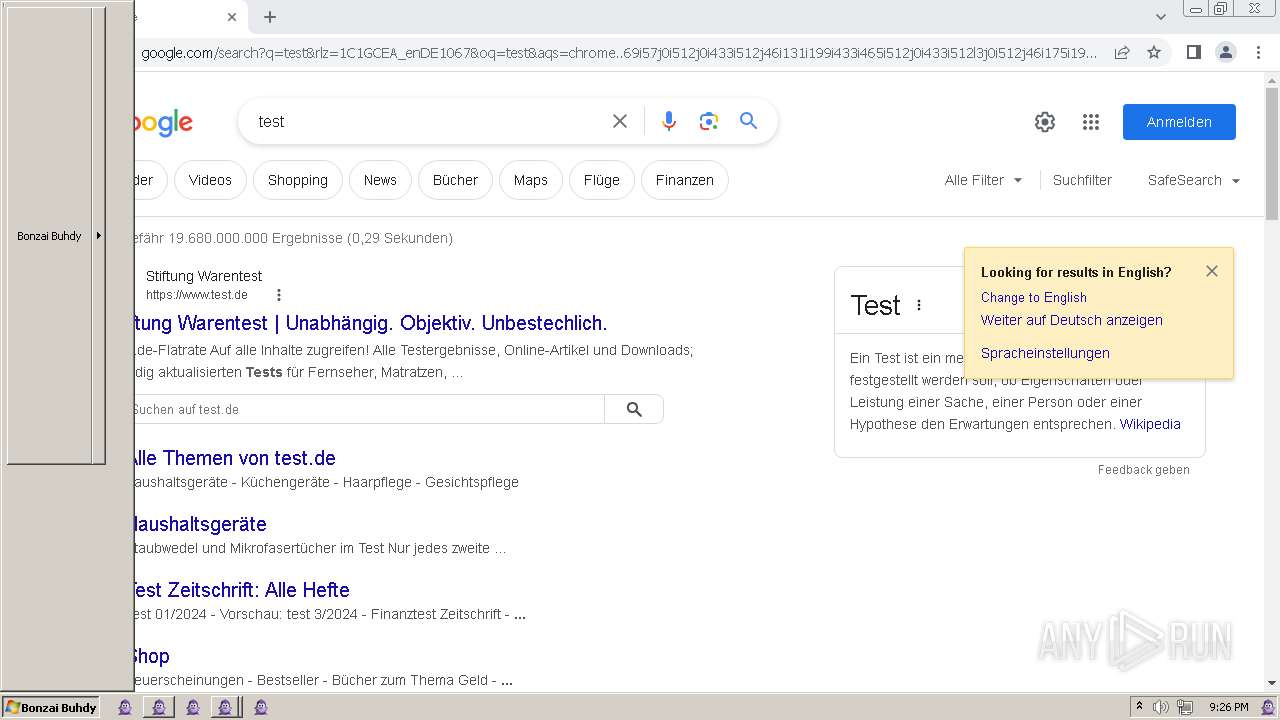The image size is (1280, 720).
Task: Close the language suggestion popup
Action: click(x=1212, y=271)
